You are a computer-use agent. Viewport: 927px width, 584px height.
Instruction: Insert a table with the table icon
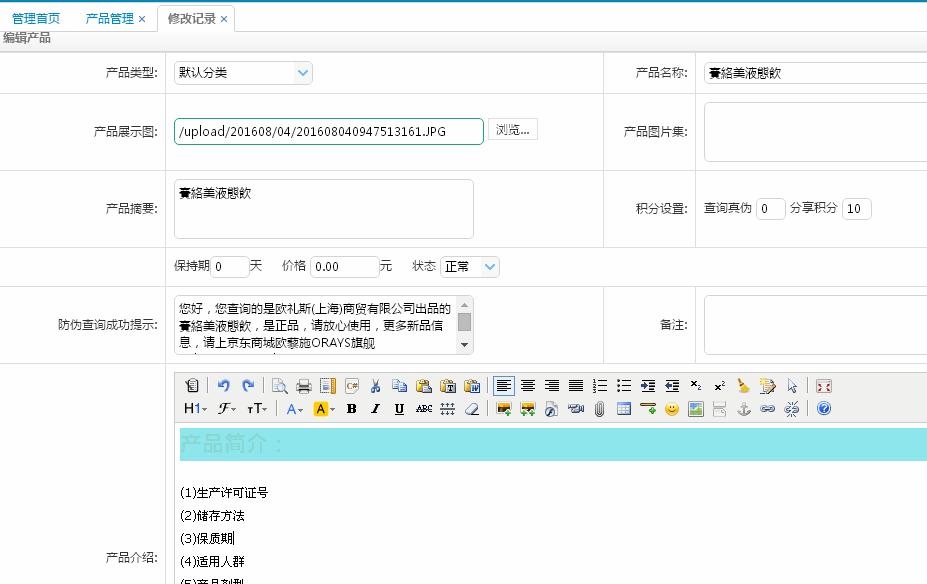tap(624, 409)
